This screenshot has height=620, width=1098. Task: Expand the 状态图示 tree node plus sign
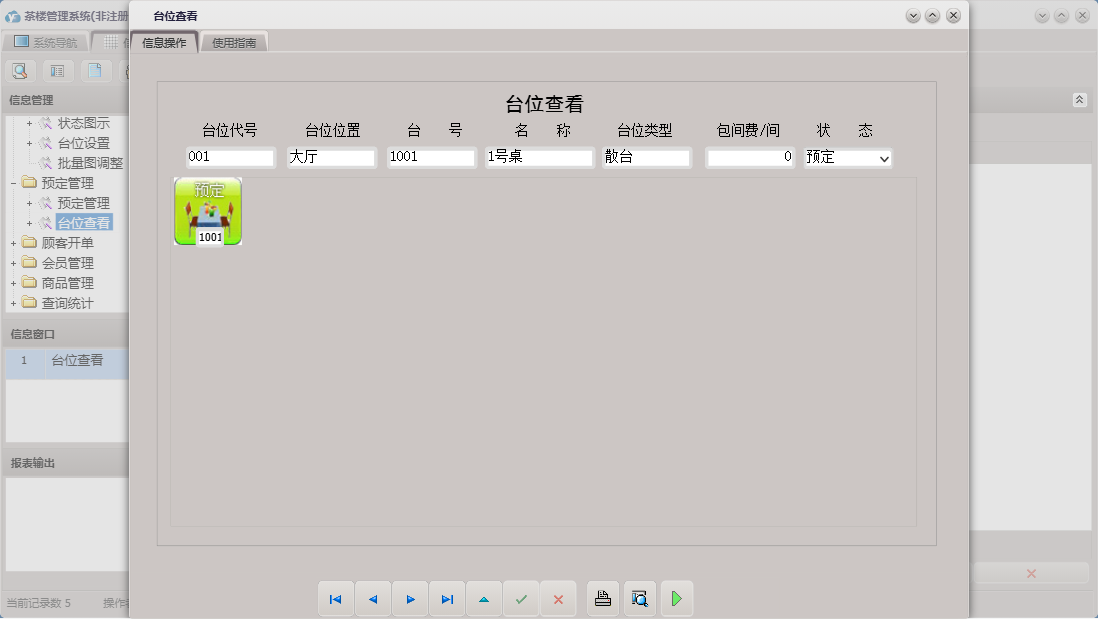[29, 123]
